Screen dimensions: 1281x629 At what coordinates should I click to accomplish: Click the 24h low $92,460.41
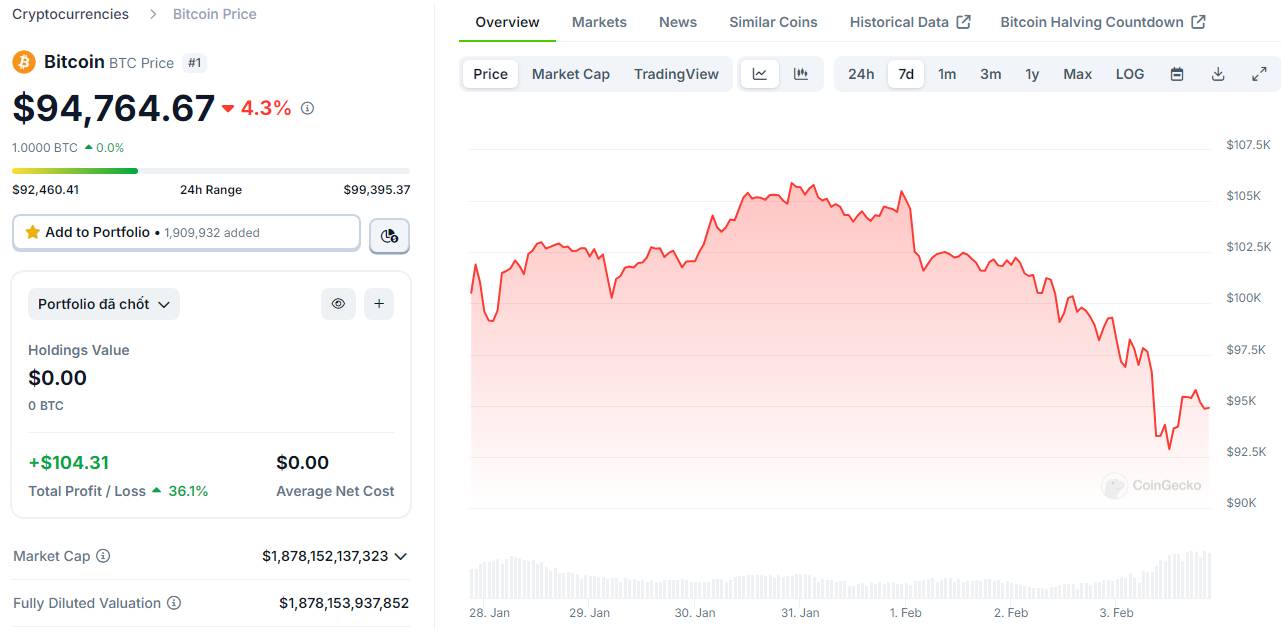tap(45, 190)
